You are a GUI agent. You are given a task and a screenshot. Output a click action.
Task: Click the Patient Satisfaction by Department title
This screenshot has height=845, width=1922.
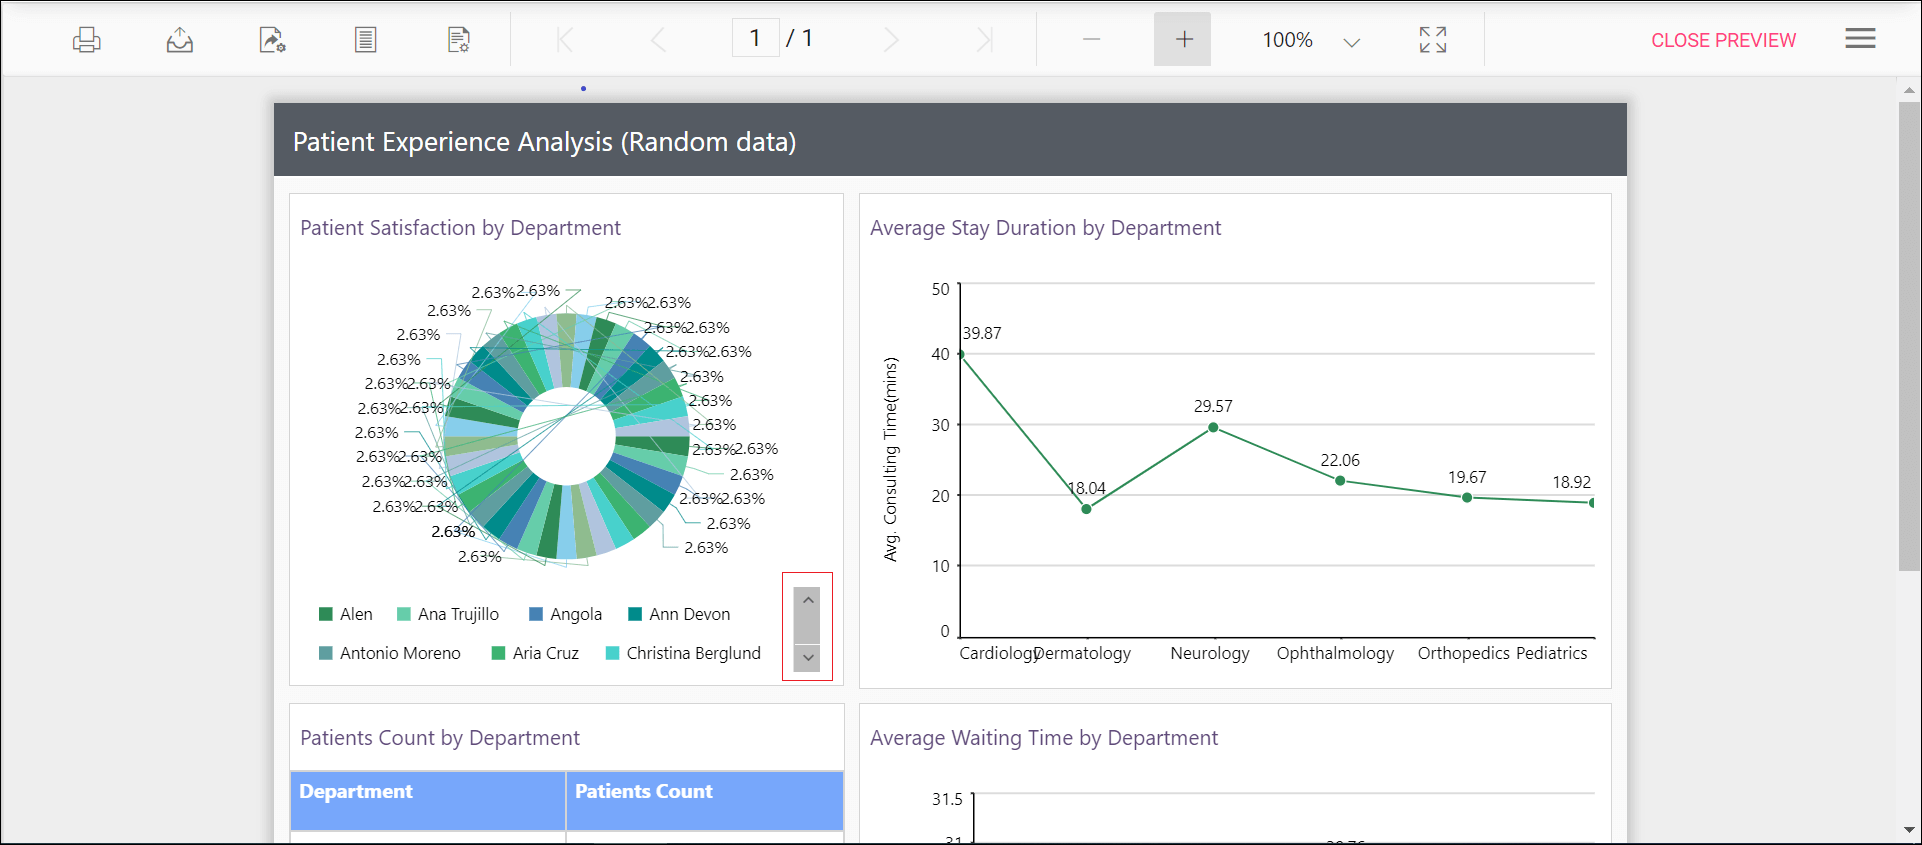click(460, 228)
